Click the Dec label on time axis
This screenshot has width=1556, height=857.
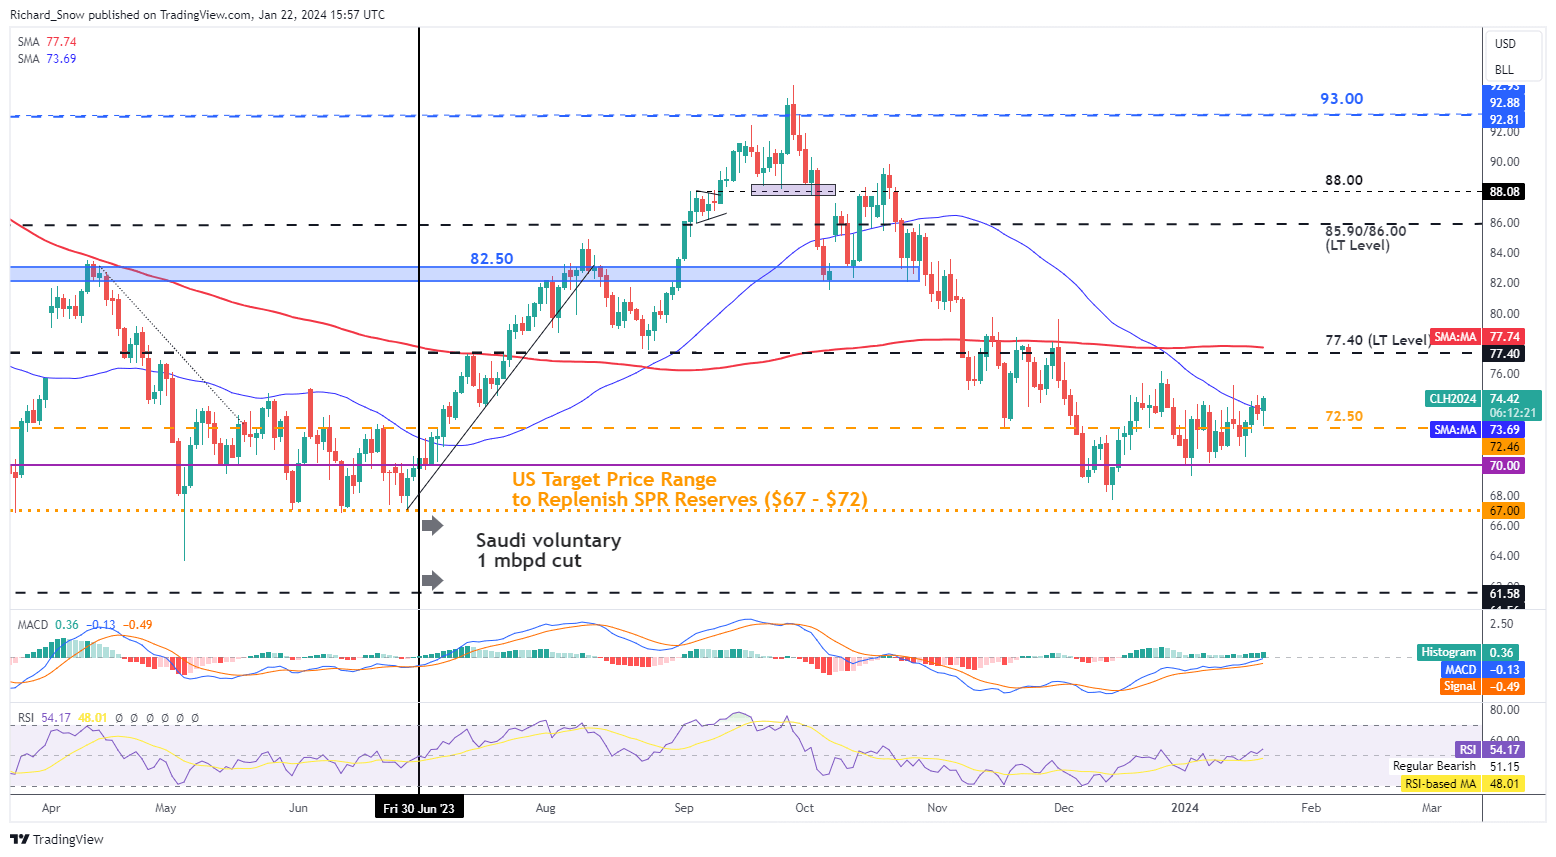1063,808
